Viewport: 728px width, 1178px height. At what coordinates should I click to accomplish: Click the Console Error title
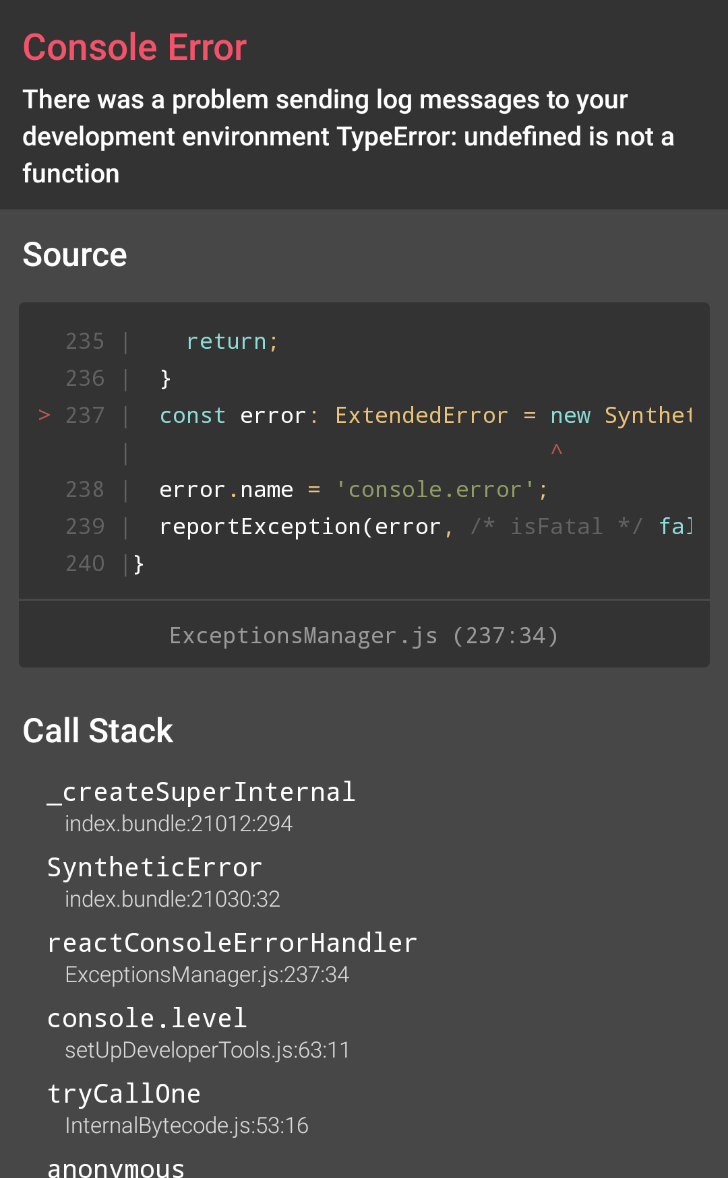point(134,47)
